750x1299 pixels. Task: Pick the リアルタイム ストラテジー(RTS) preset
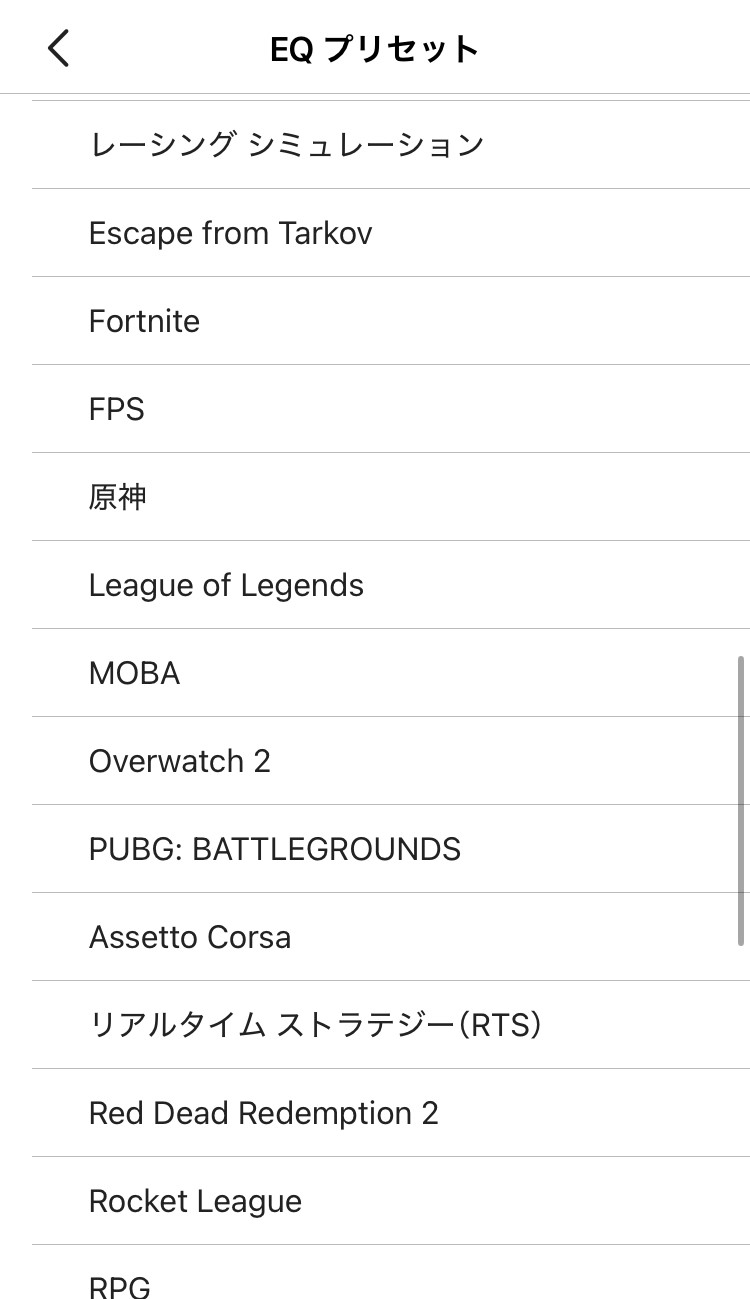pyautogui.click(x=315, y=1025)
